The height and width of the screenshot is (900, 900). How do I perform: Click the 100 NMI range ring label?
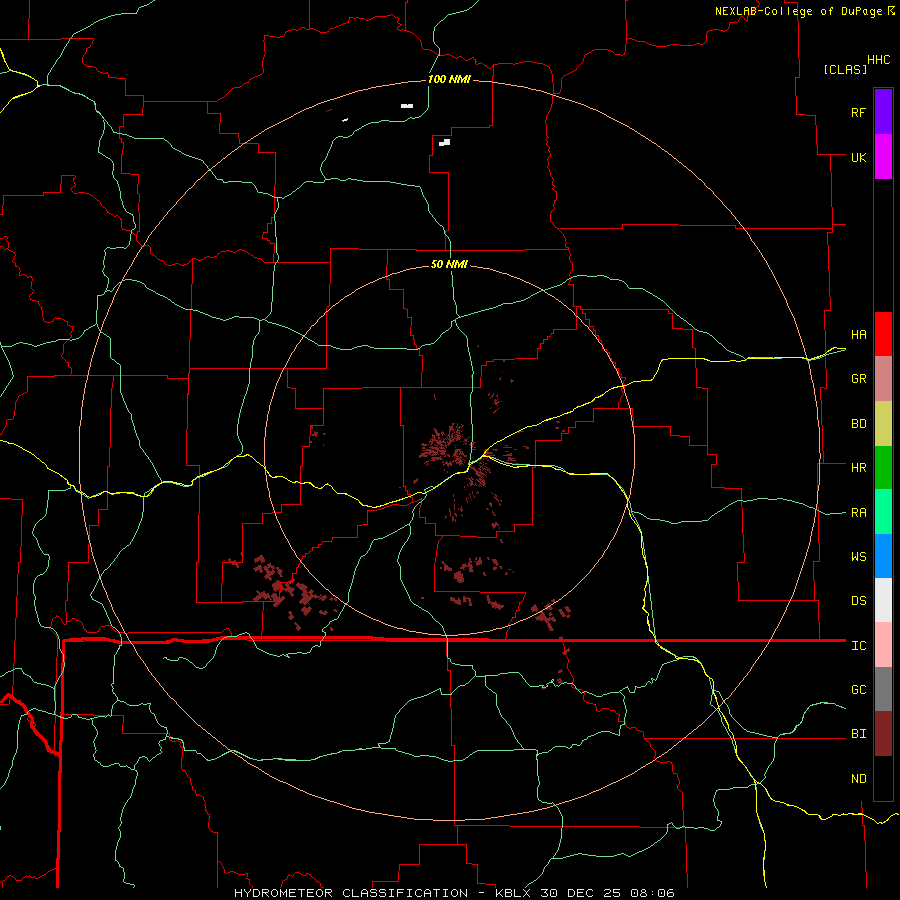click(449, 79)
